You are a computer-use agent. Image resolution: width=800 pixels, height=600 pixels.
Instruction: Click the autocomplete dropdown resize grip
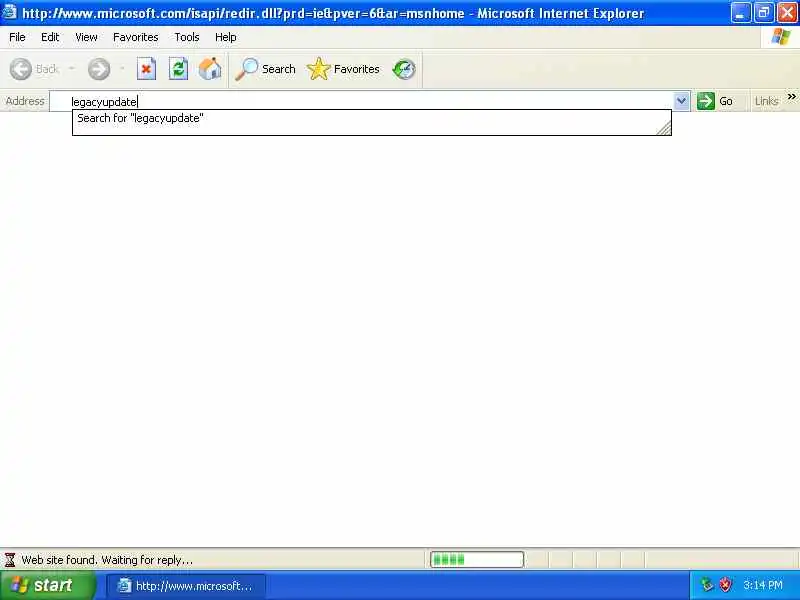point(664,128)
